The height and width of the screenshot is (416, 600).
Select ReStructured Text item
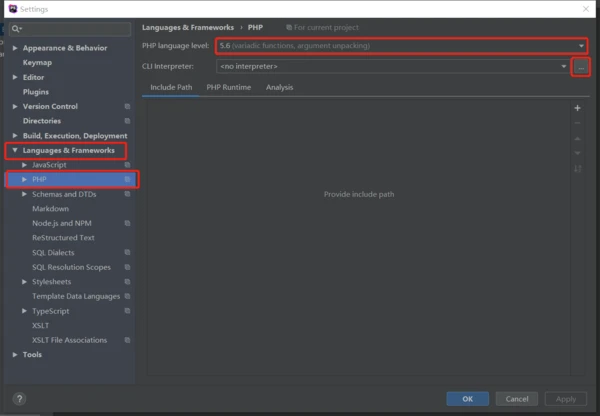coord(63,238)
